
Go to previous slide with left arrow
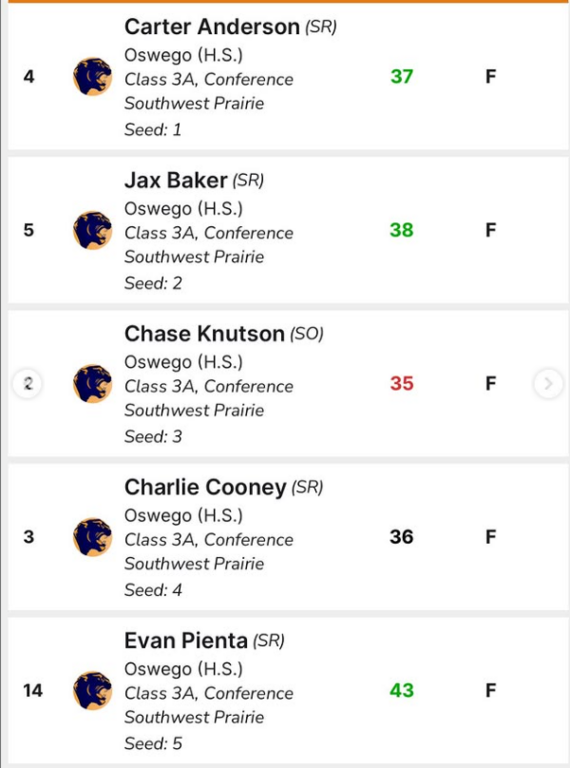(27, 384)
